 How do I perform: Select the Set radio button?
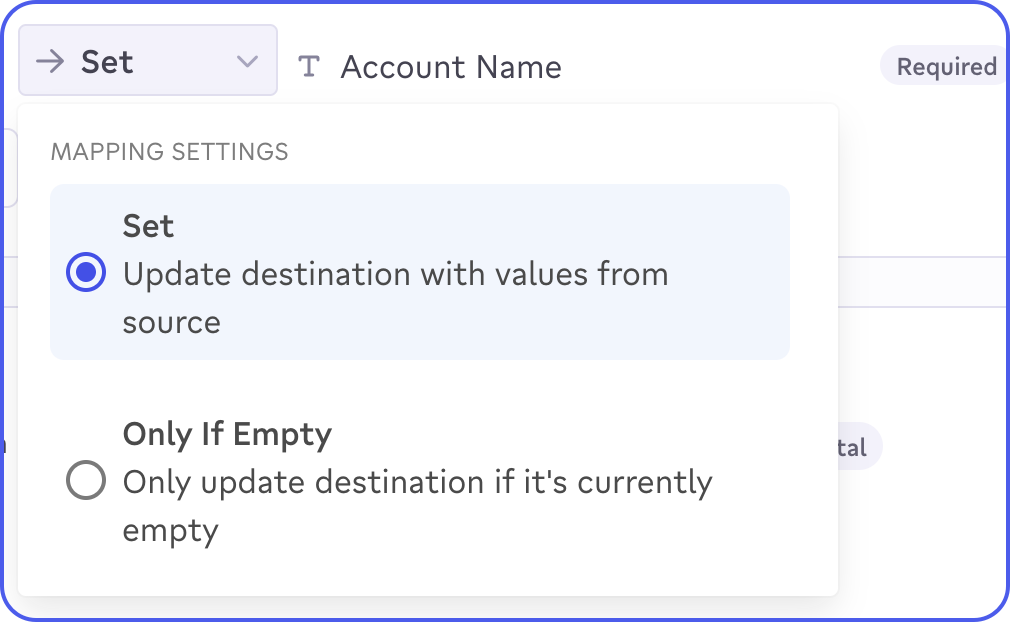[86, 272]
